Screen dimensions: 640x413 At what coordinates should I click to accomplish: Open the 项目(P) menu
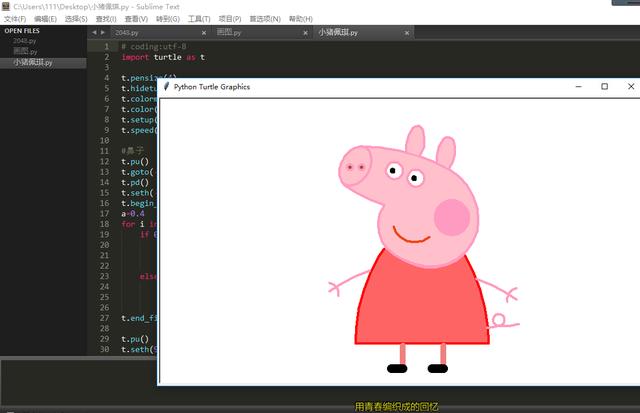click(230, 19)
